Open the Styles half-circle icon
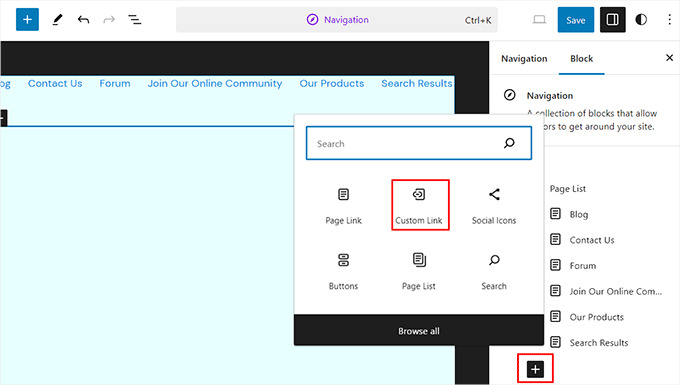This screenshot has height=385, width=680. pyautogui.click(x=641, y=20)
